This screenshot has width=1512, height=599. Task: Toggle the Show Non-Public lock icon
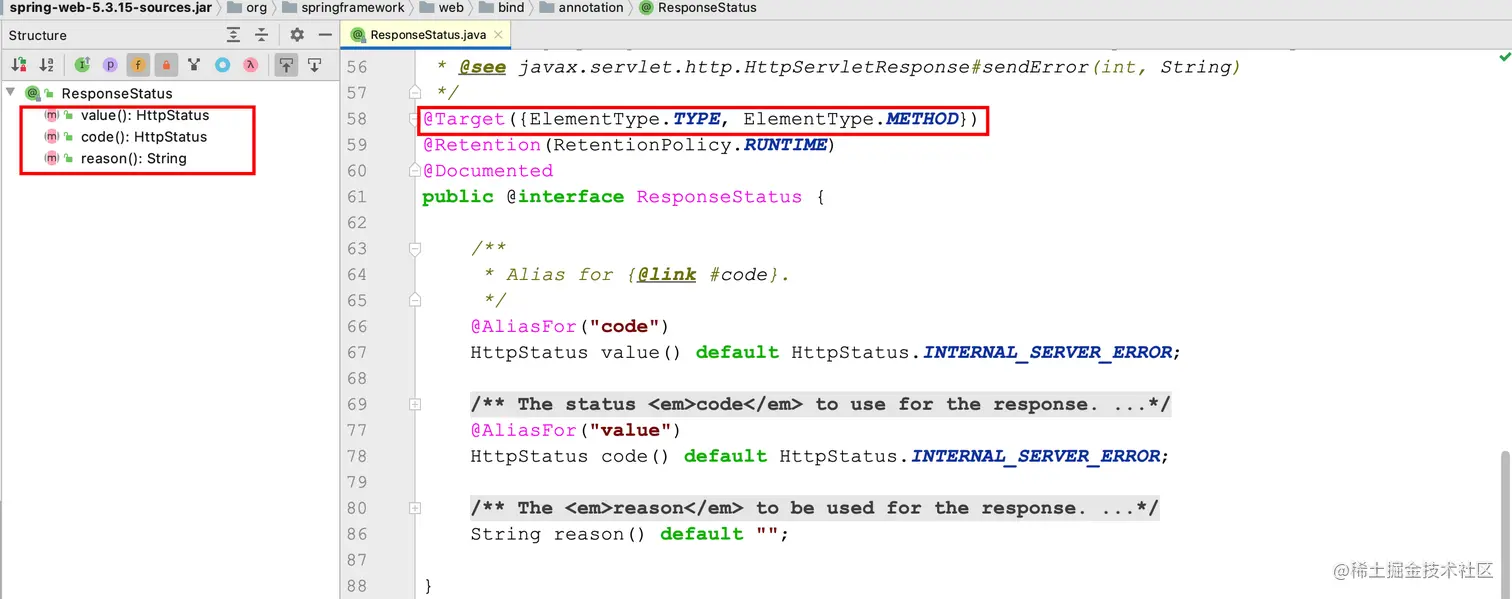pos(166,65)
